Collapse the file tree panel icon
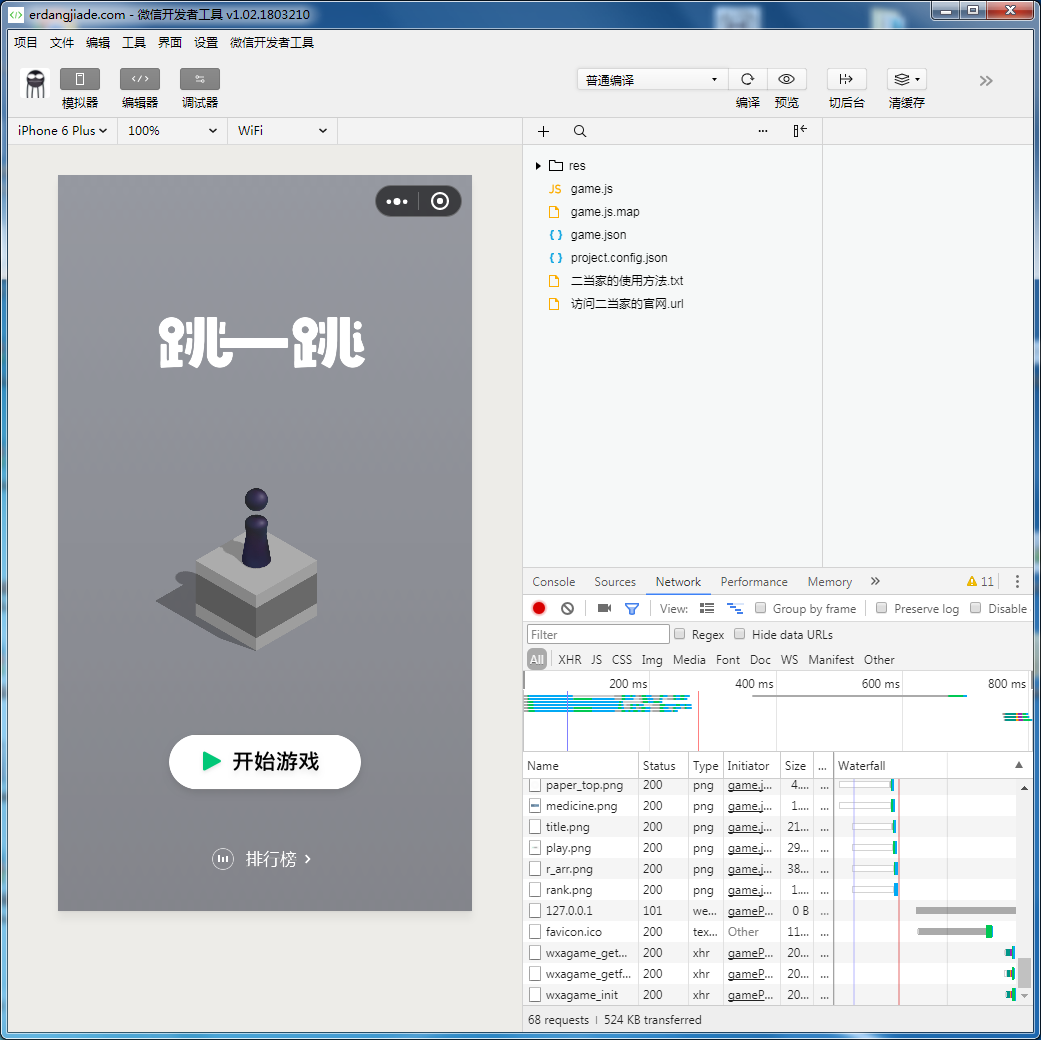The width and height of the screenshot is (1041, 1040). tap(800, 131)
